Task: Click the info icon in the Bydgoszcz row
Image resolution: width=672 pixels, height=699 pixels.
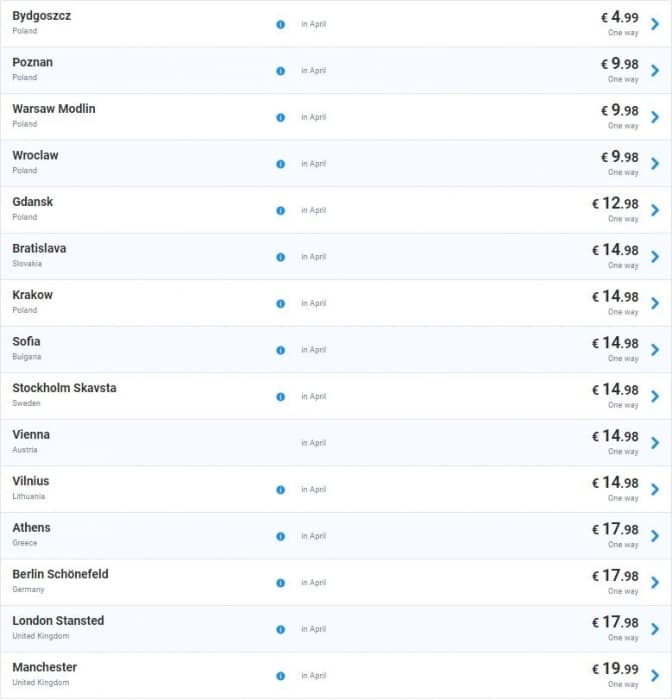Action: click(280, 24)
